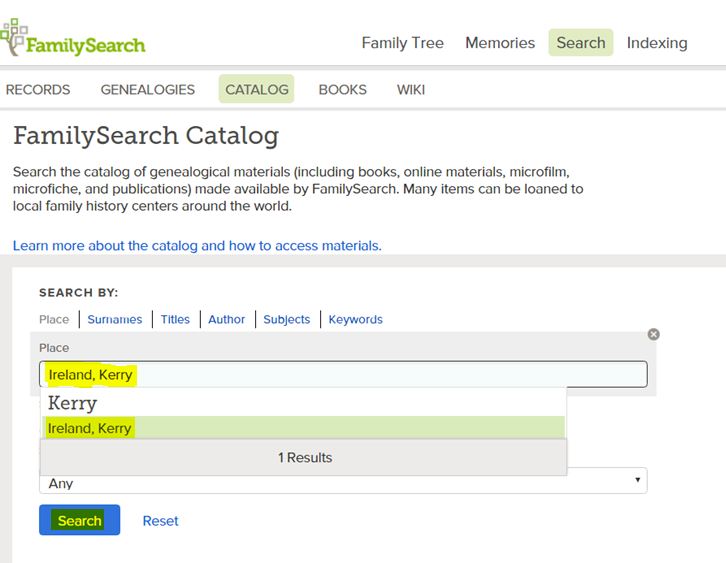Choose the Keywords search option

(x=356, y=319)
